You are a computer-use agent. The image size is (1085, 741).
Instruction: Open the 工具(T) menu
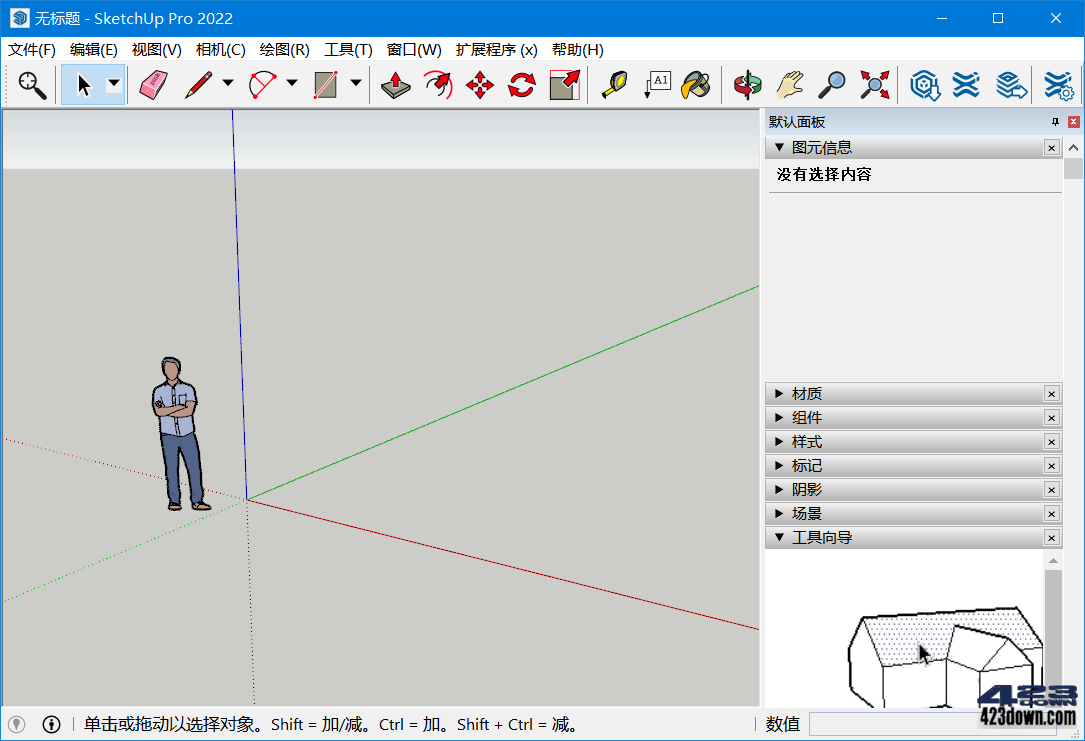[x=348, y=50]
